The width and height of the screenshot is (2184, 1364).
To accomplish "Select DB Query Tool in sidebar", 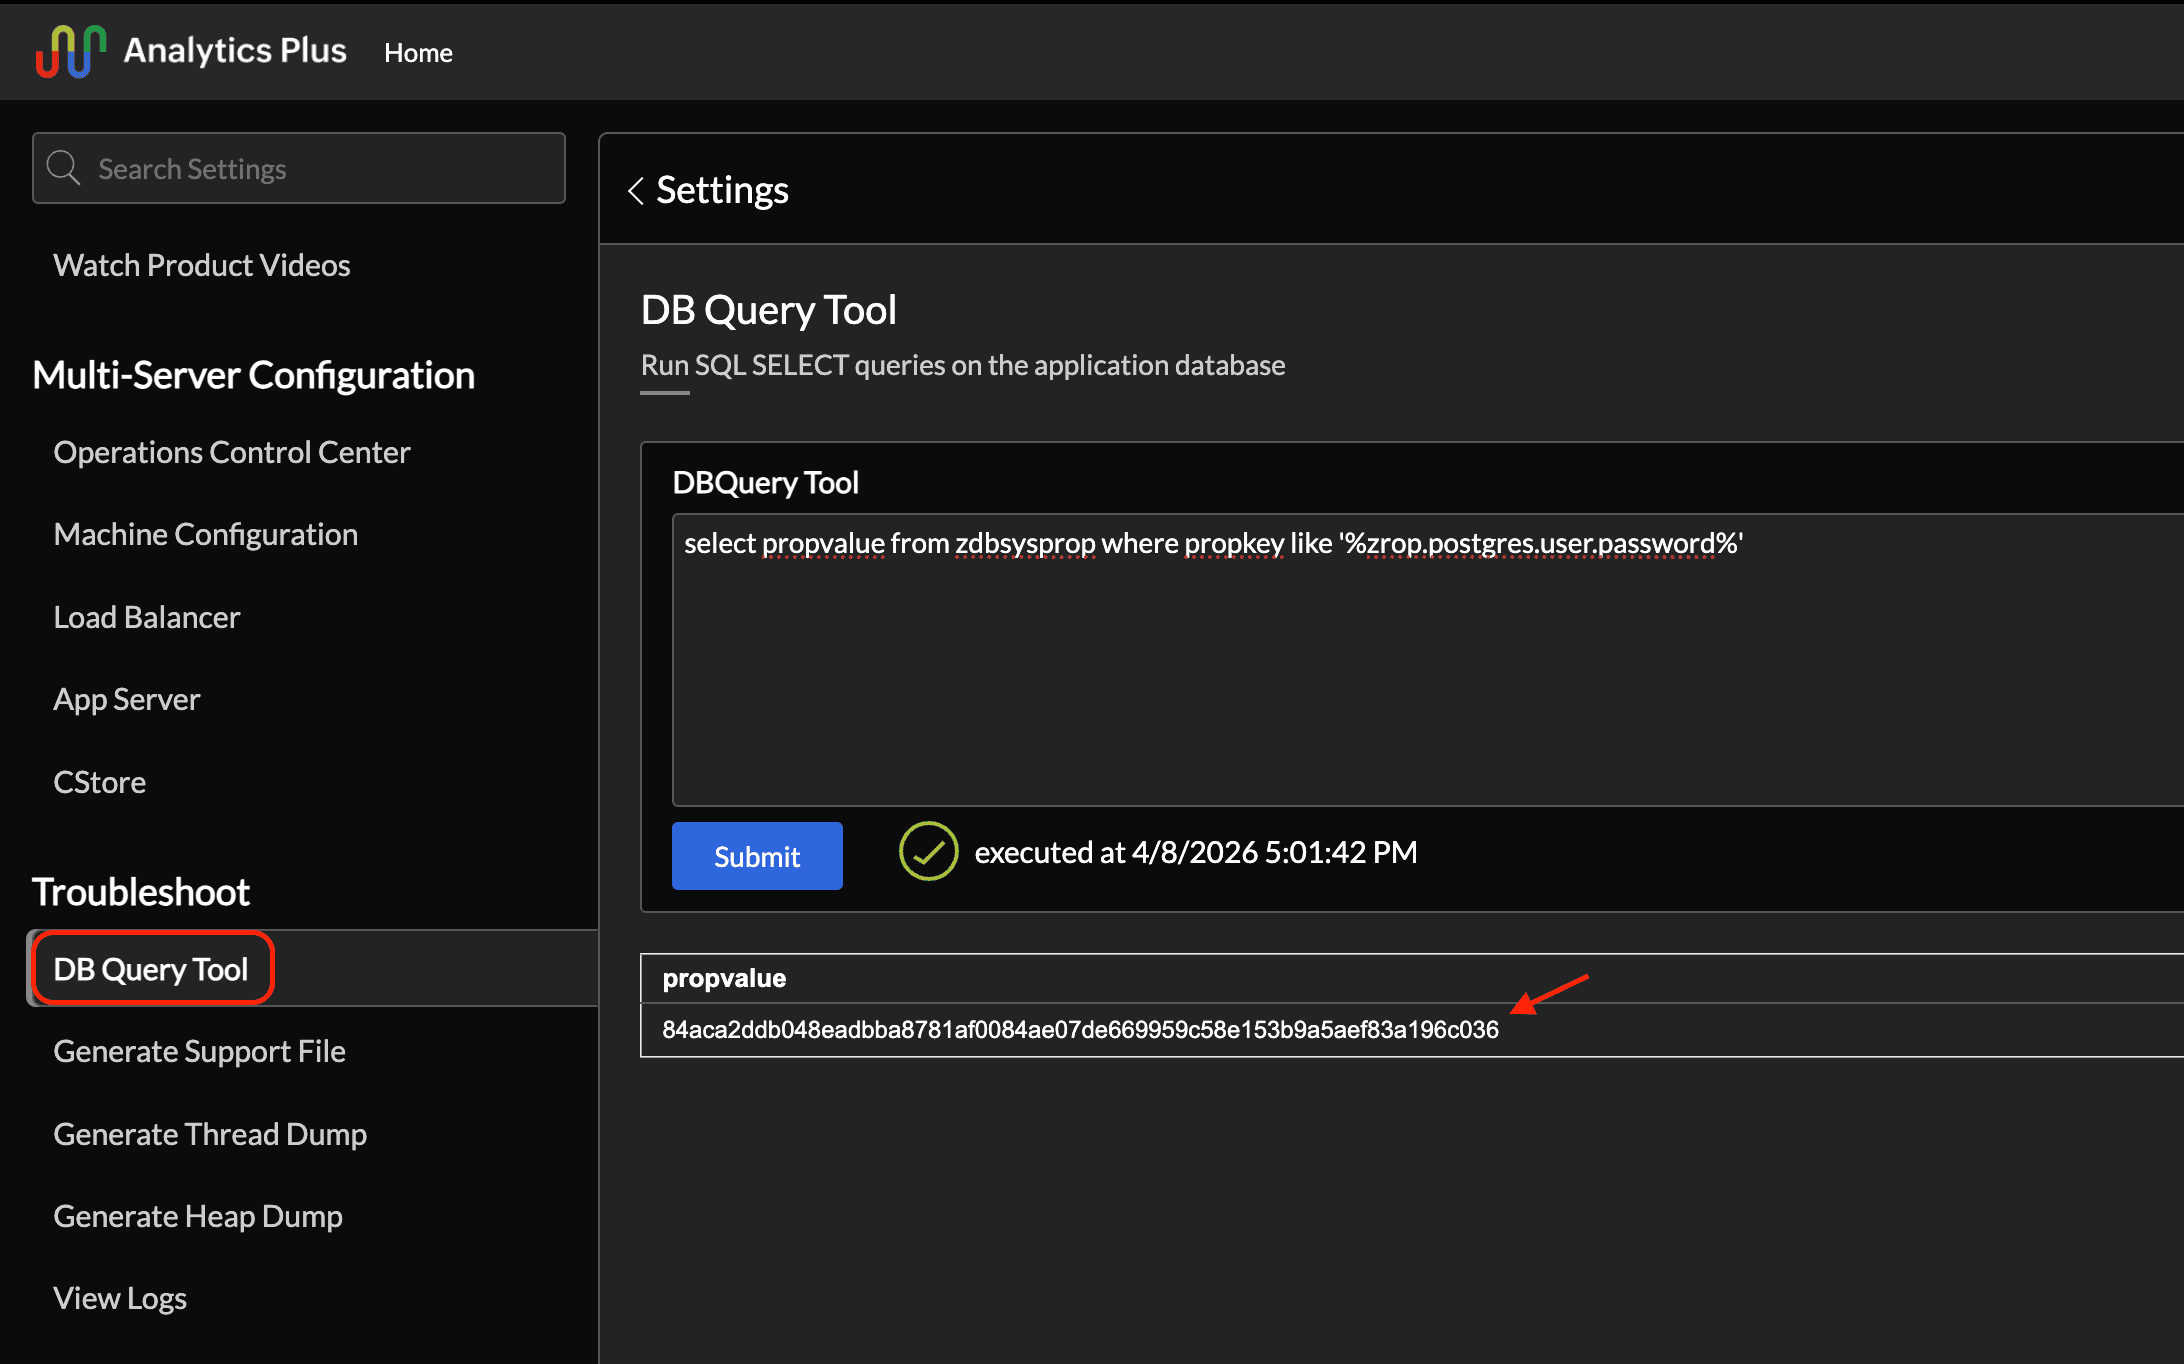I will 151,969.
